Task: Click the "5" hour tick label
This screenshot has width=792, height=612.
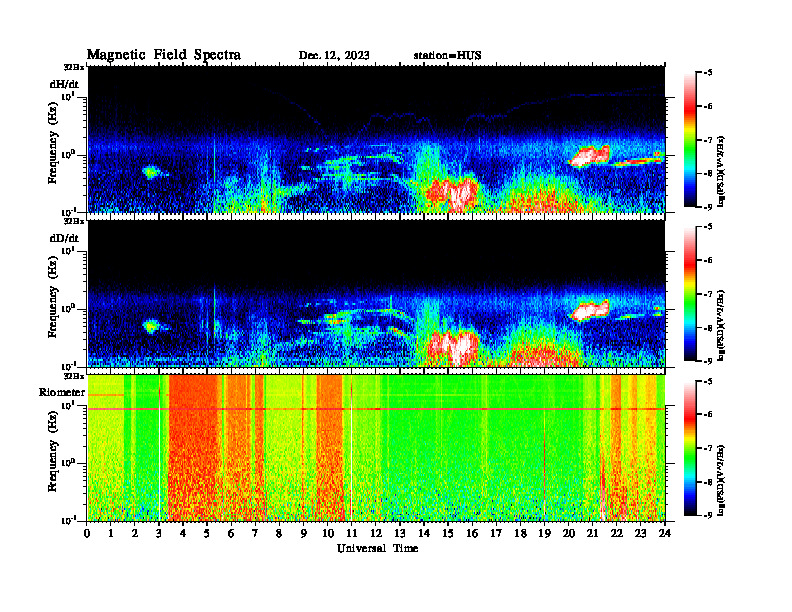Action: click(207, 533)
